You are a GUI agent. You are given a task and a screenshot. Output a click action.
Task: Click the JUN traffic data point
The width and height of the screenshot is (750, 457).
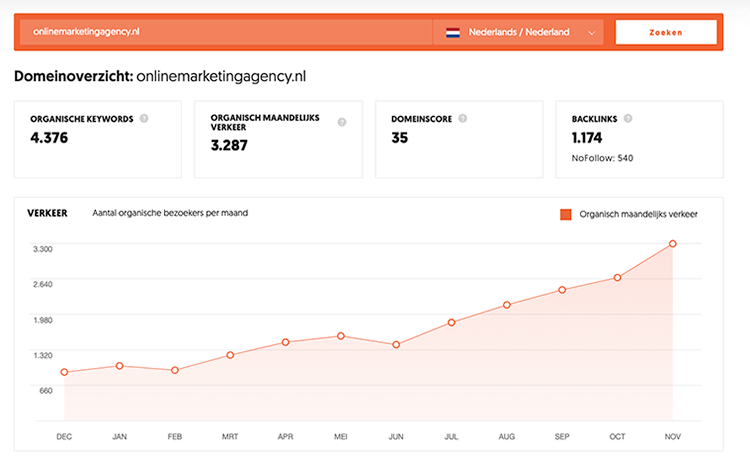(396, 345)
